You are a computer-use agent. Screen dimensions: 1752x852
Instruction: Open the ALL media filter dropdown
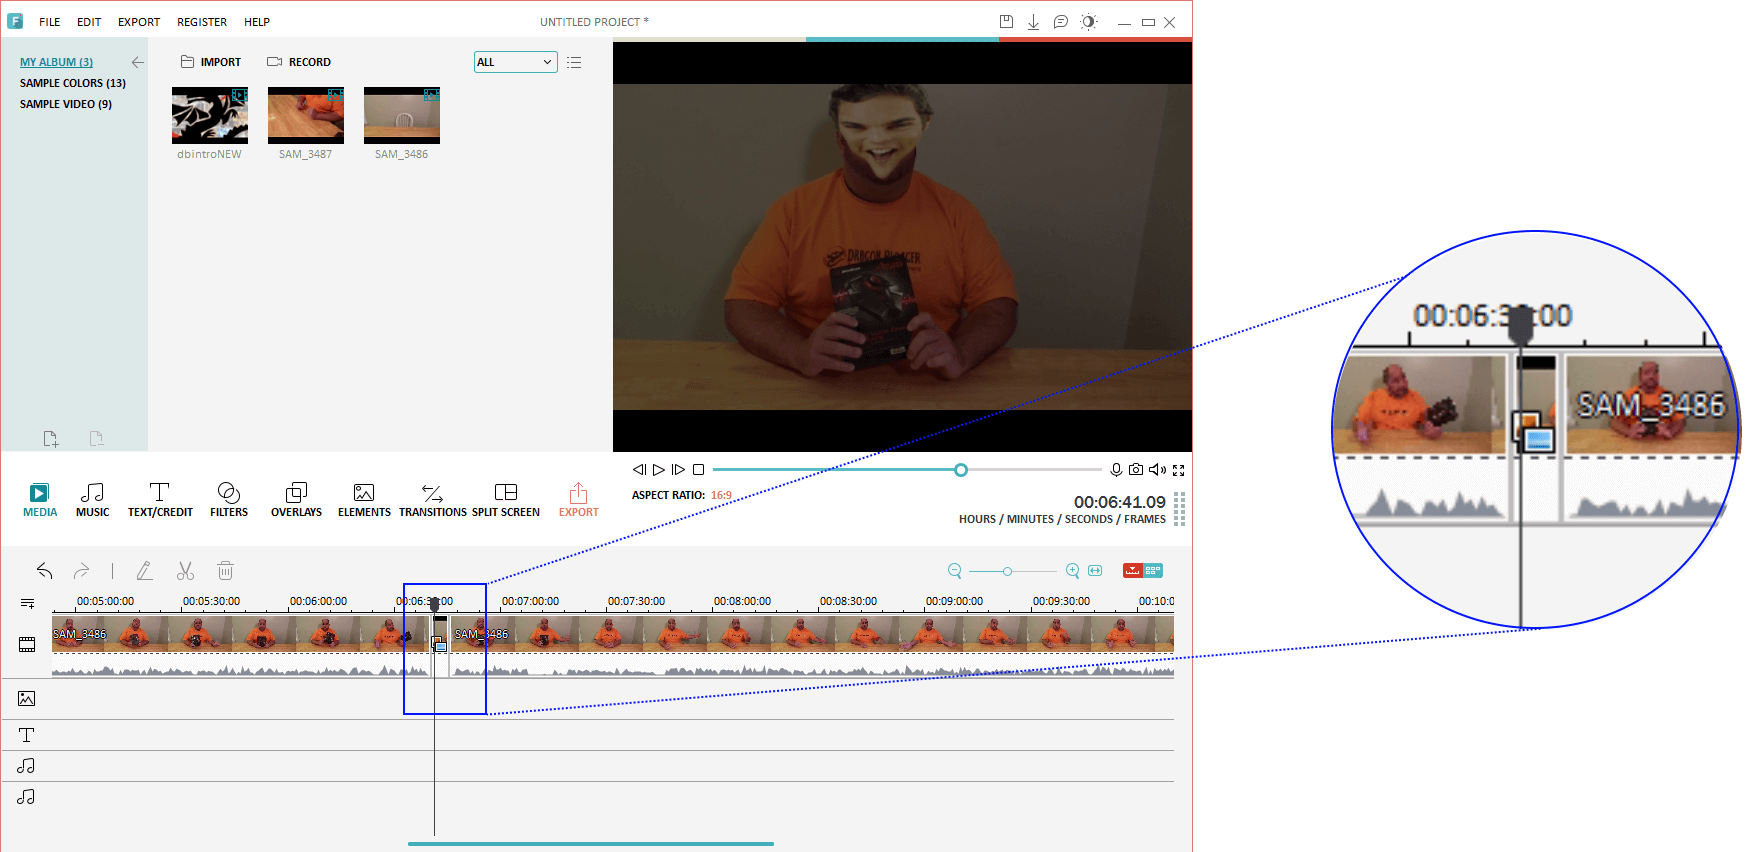[515, 62]
